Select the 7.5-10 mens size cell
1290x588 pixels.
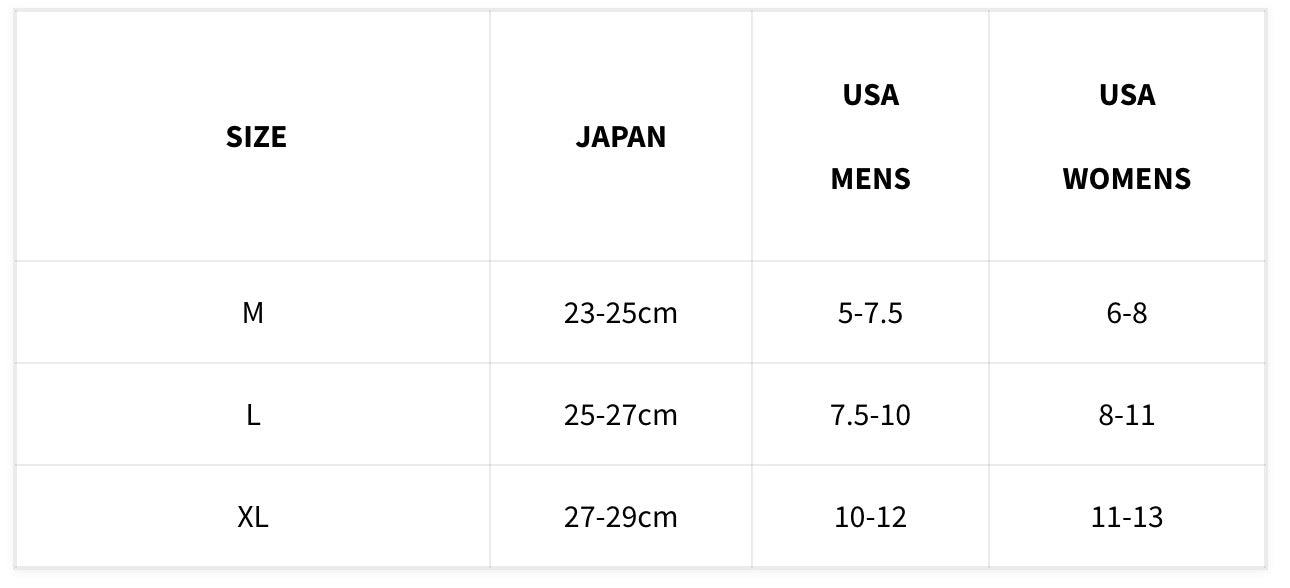870,414
